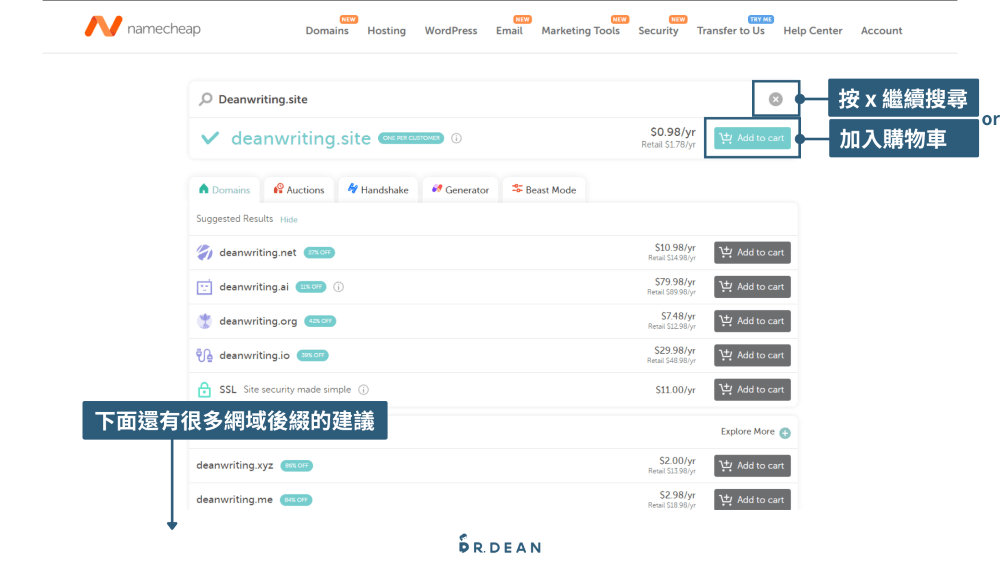Click the deanwriting.org domain name

coord(258,321)
